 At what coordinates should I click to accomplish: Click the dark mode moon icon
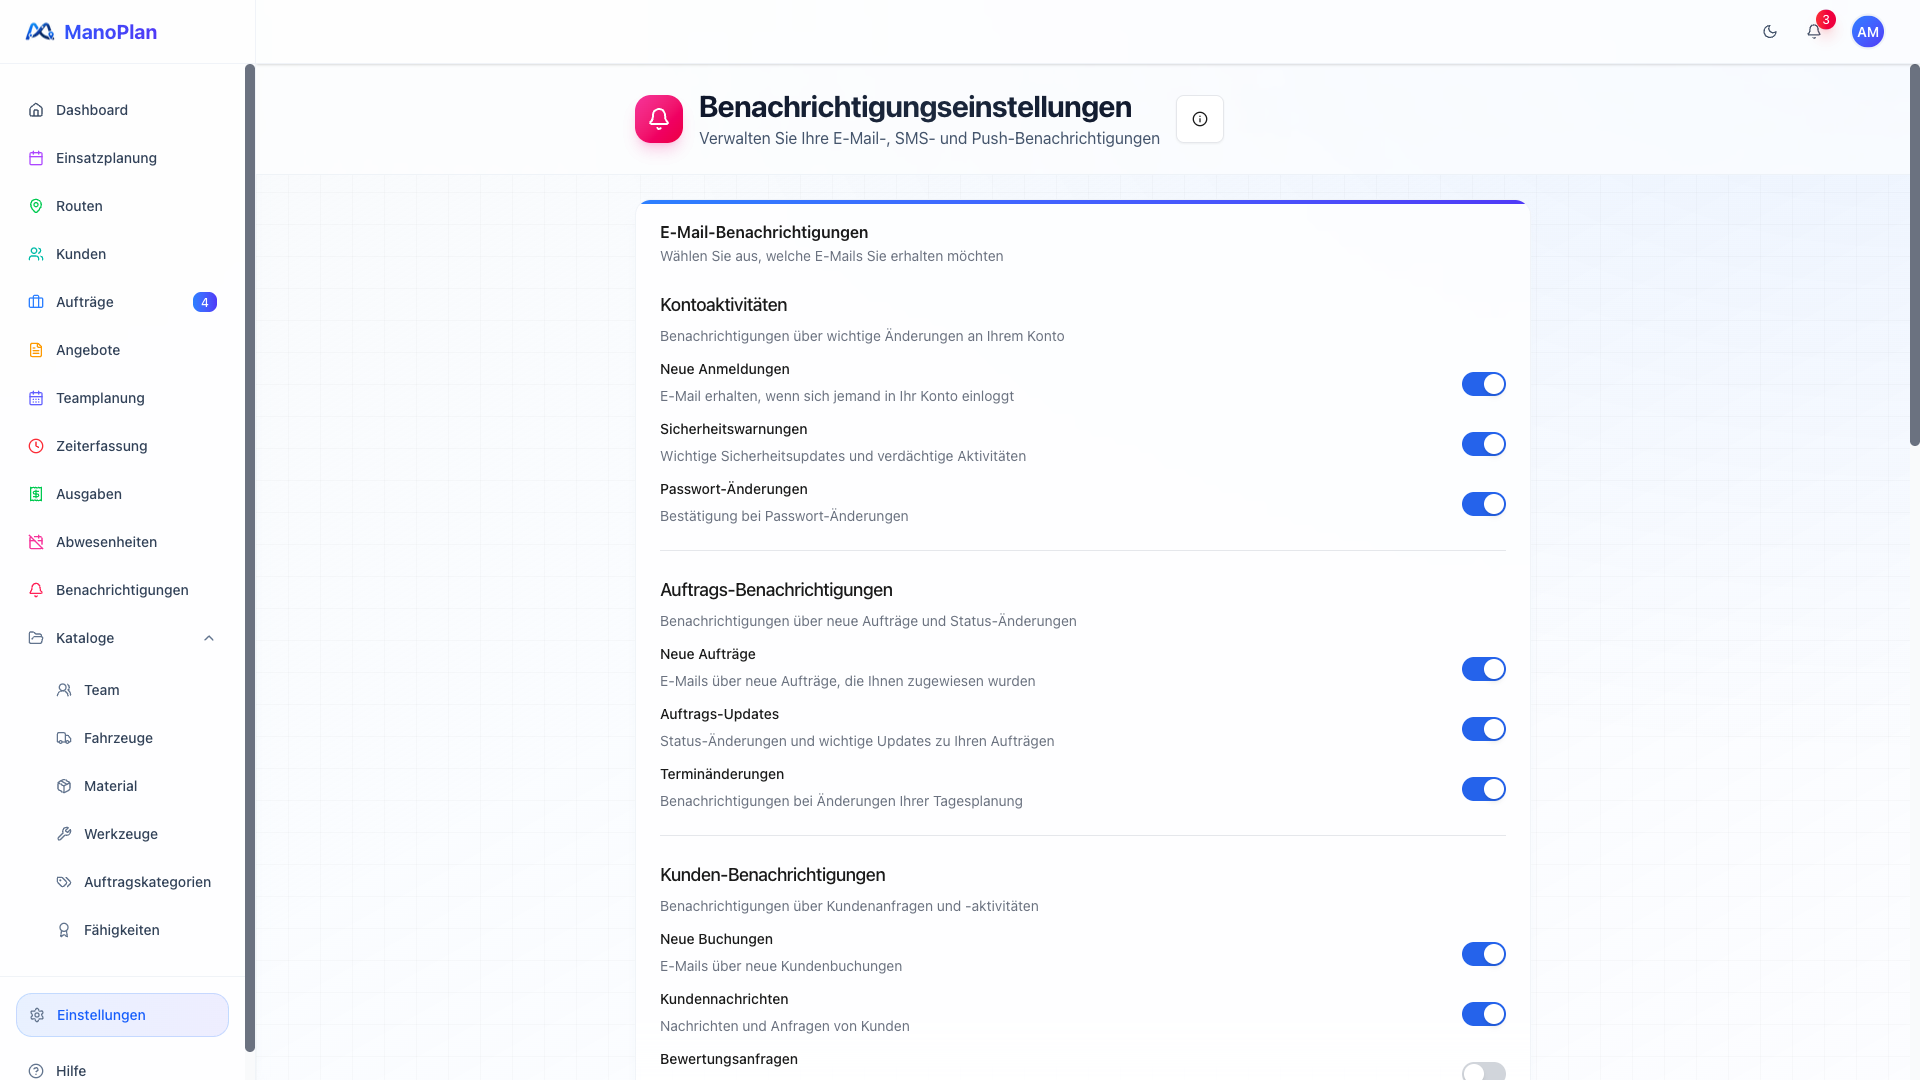click(1770, 32)
